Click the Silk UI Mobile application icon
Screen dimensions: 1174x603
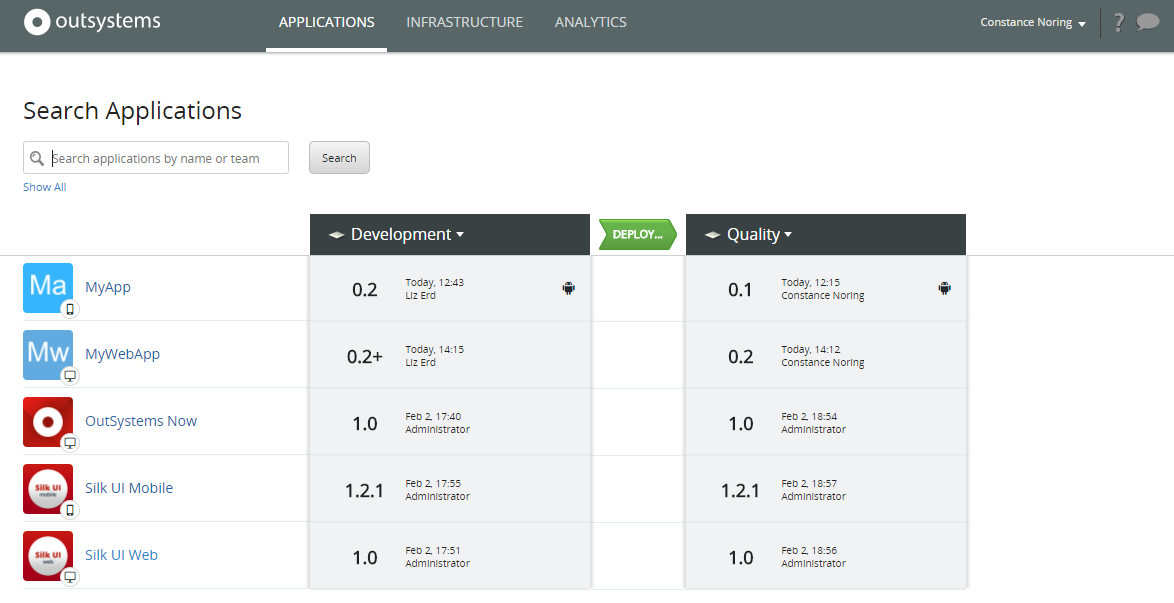pyautogui.click(x=48, y=489)
